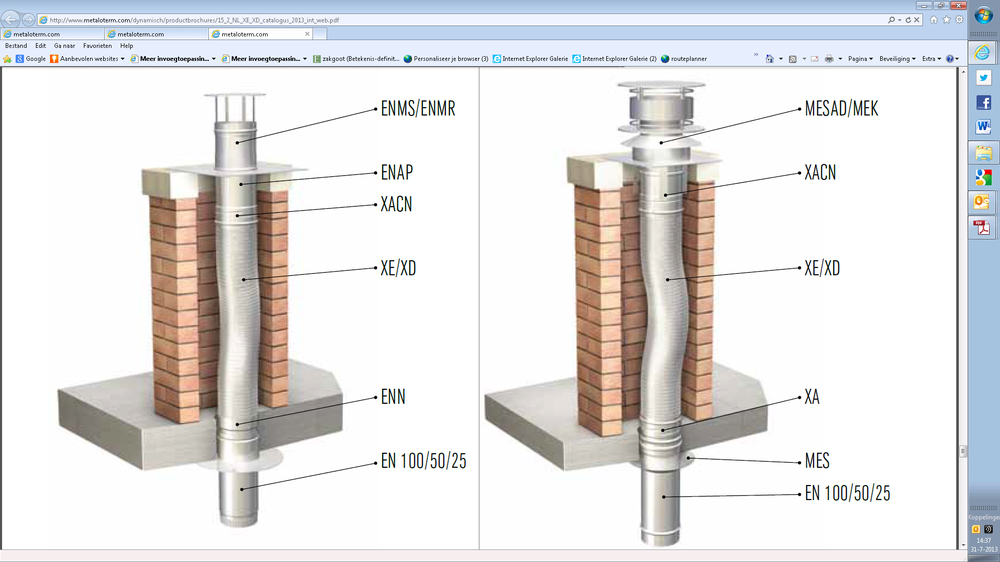This screenshot has width=1000, height=562.
Task: Open the Home page icon
Action: 934,20
